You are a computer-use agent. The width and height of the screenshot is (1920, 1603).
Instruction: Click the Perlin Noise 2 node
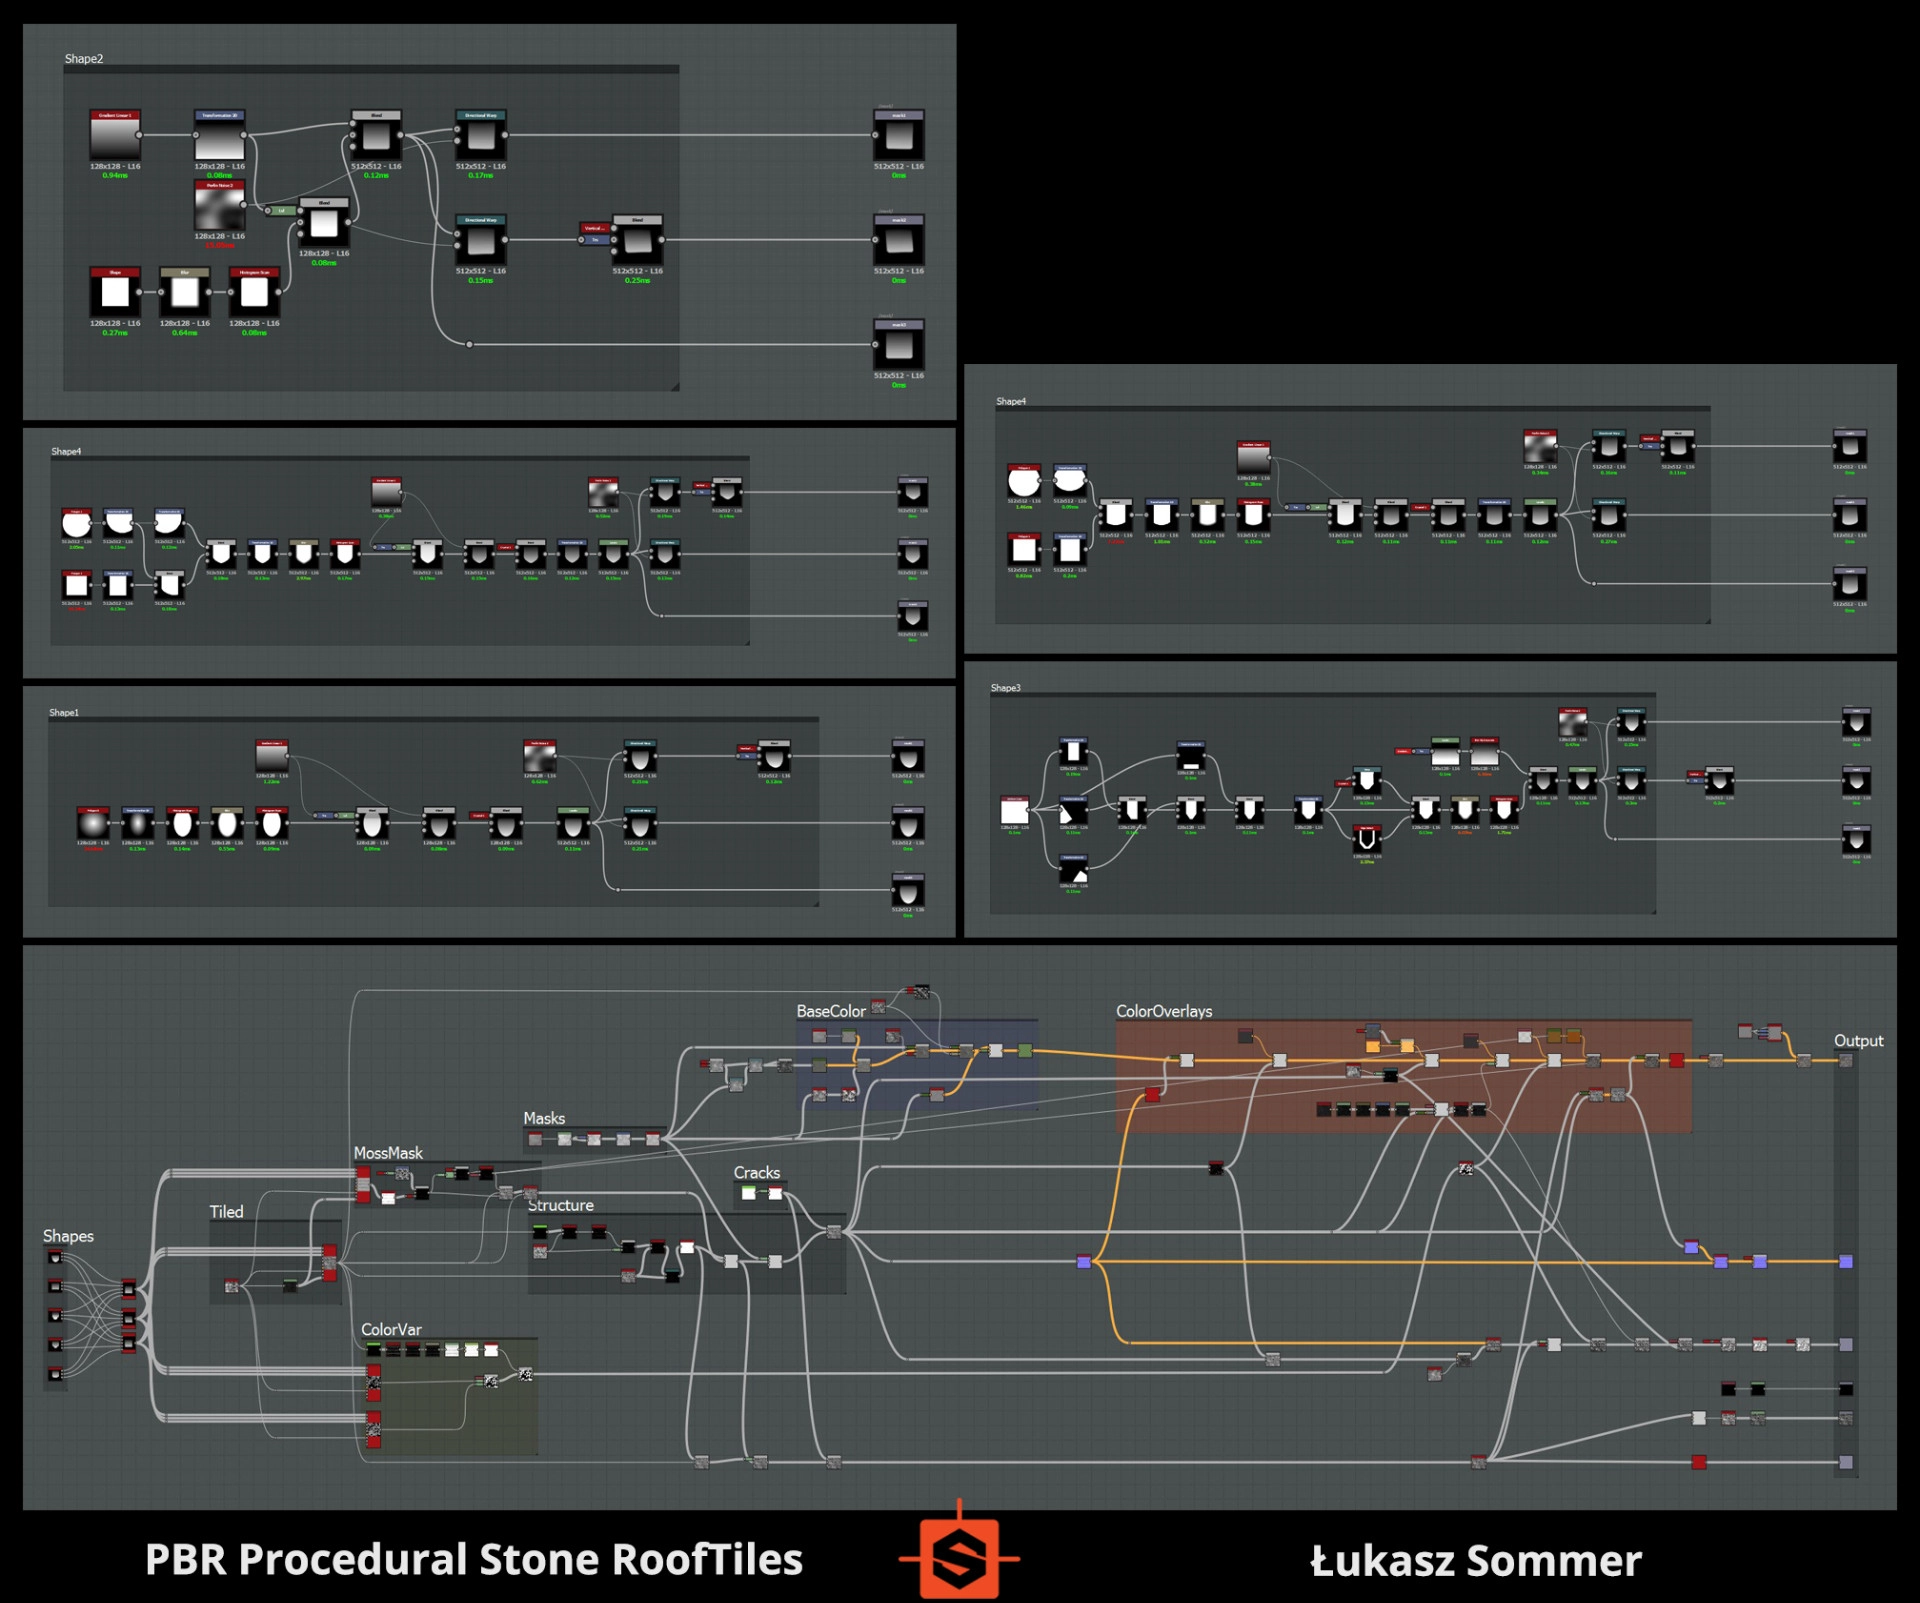point(219,207)
